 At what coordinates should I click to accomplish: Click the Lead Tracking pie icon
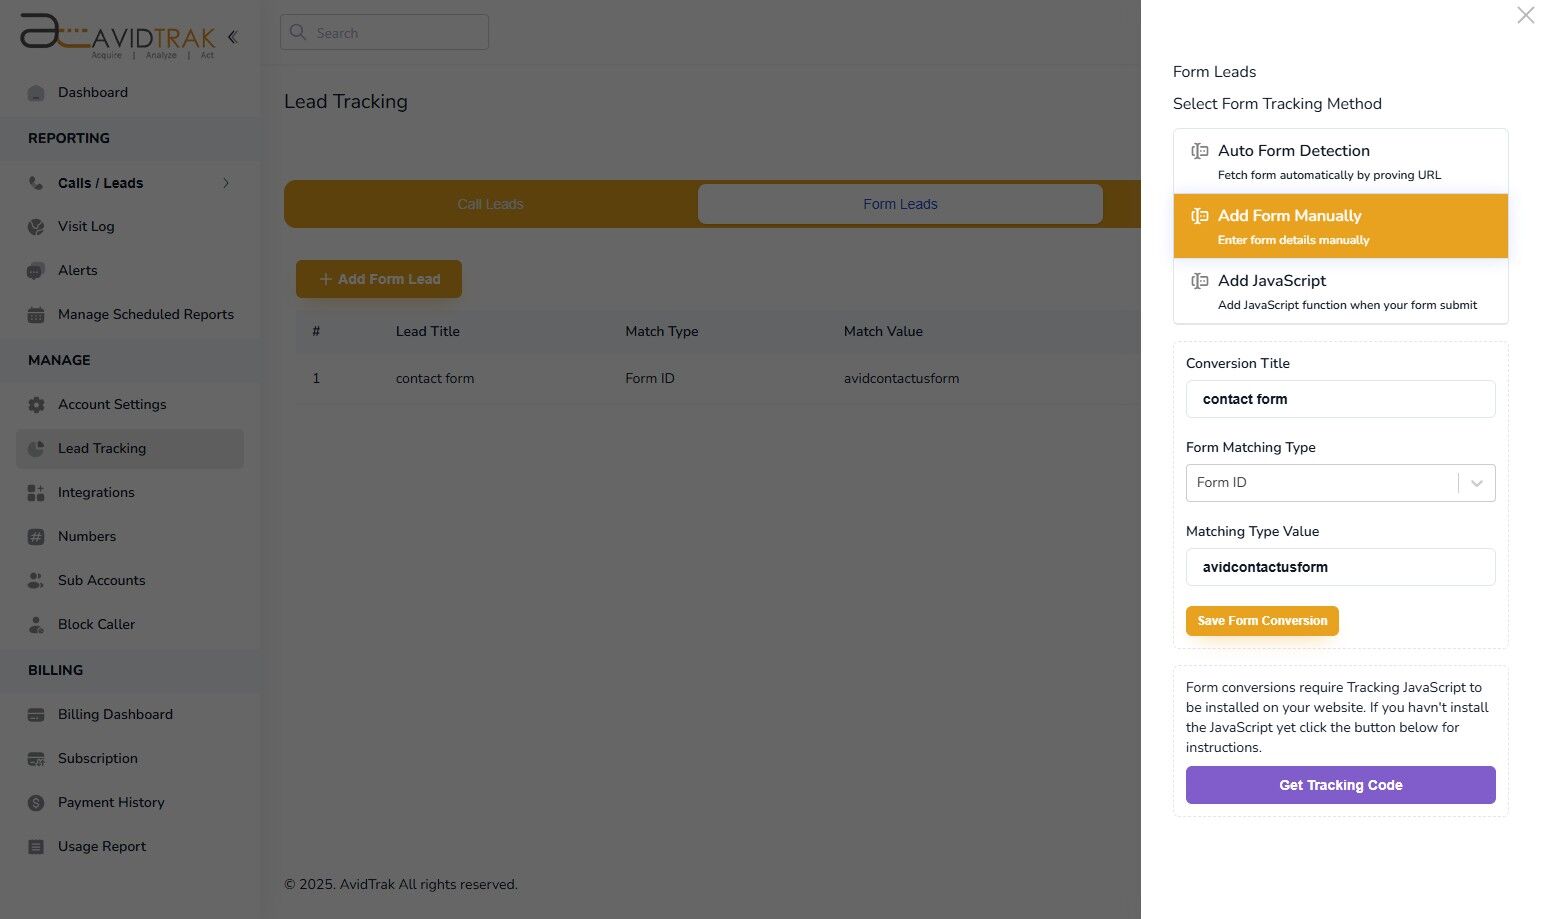tap(36, 449)
